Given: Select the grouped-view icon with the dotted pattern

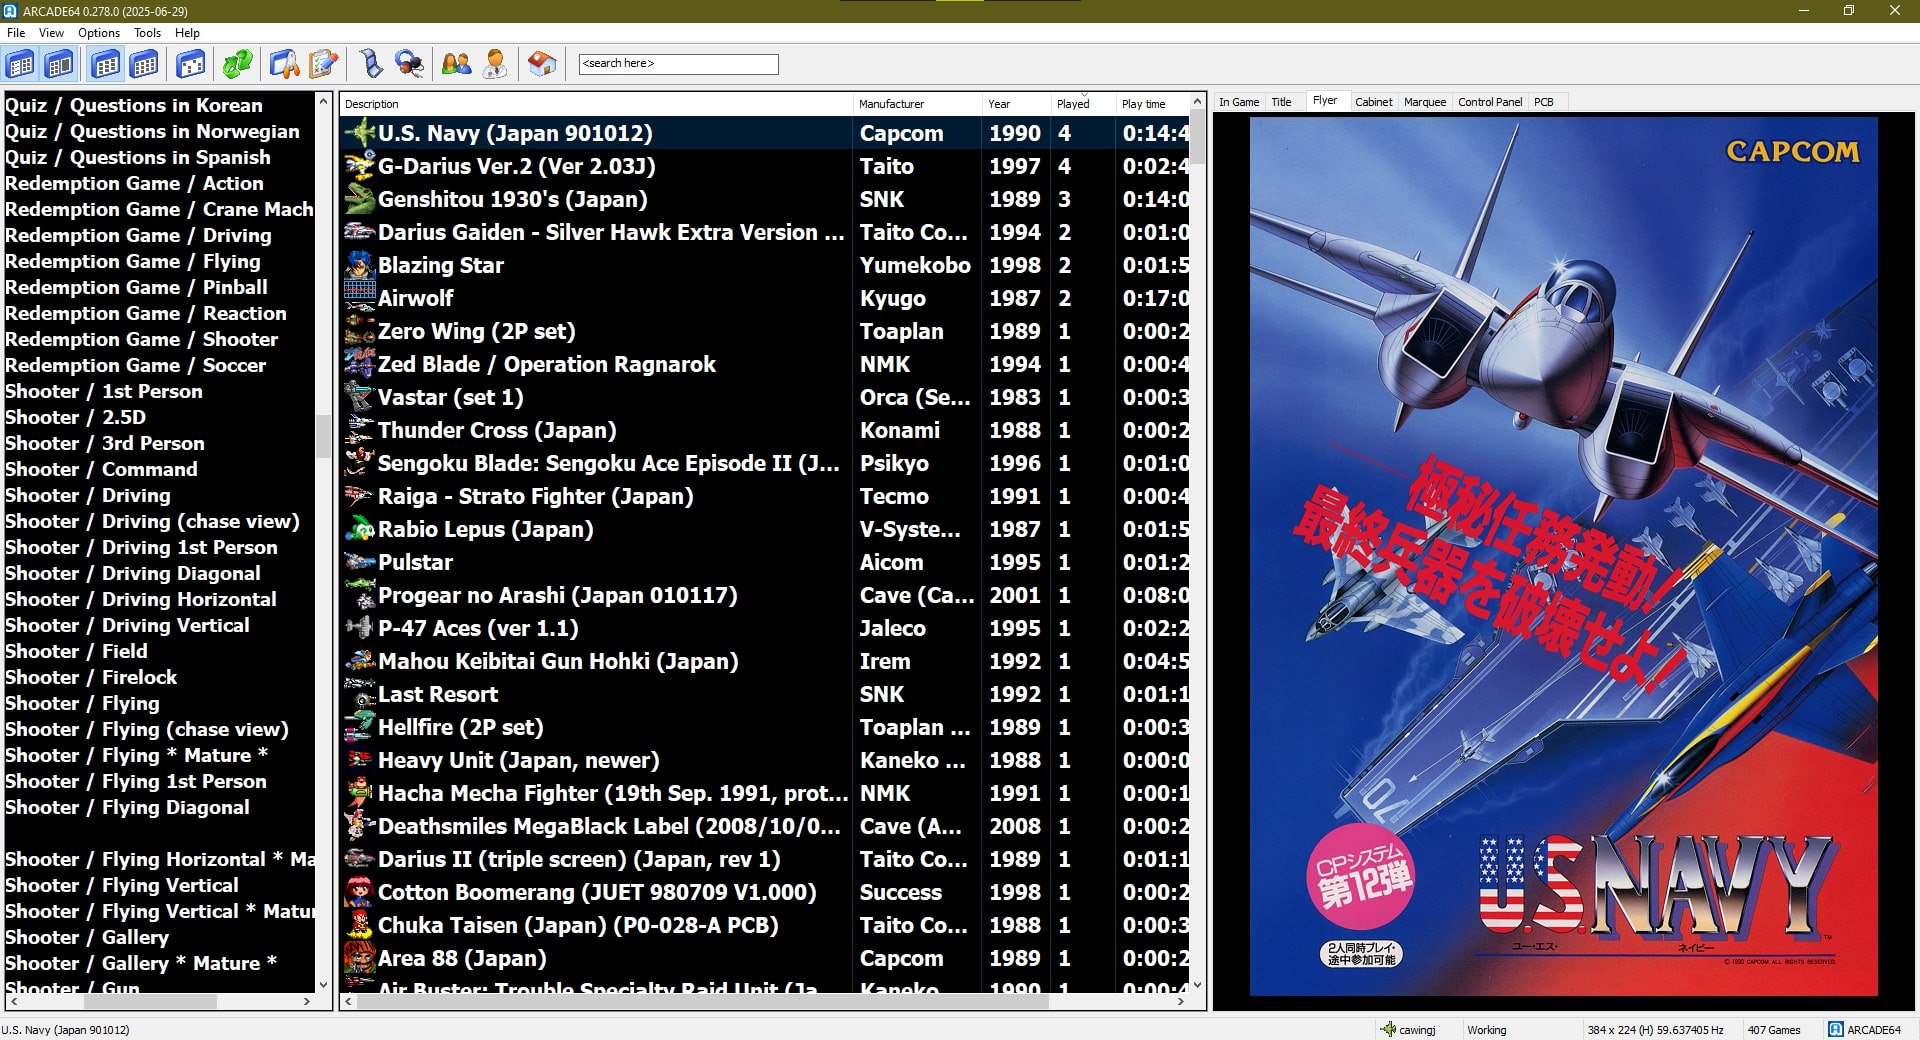Looking at the screenshot, I should coord(190,65).
